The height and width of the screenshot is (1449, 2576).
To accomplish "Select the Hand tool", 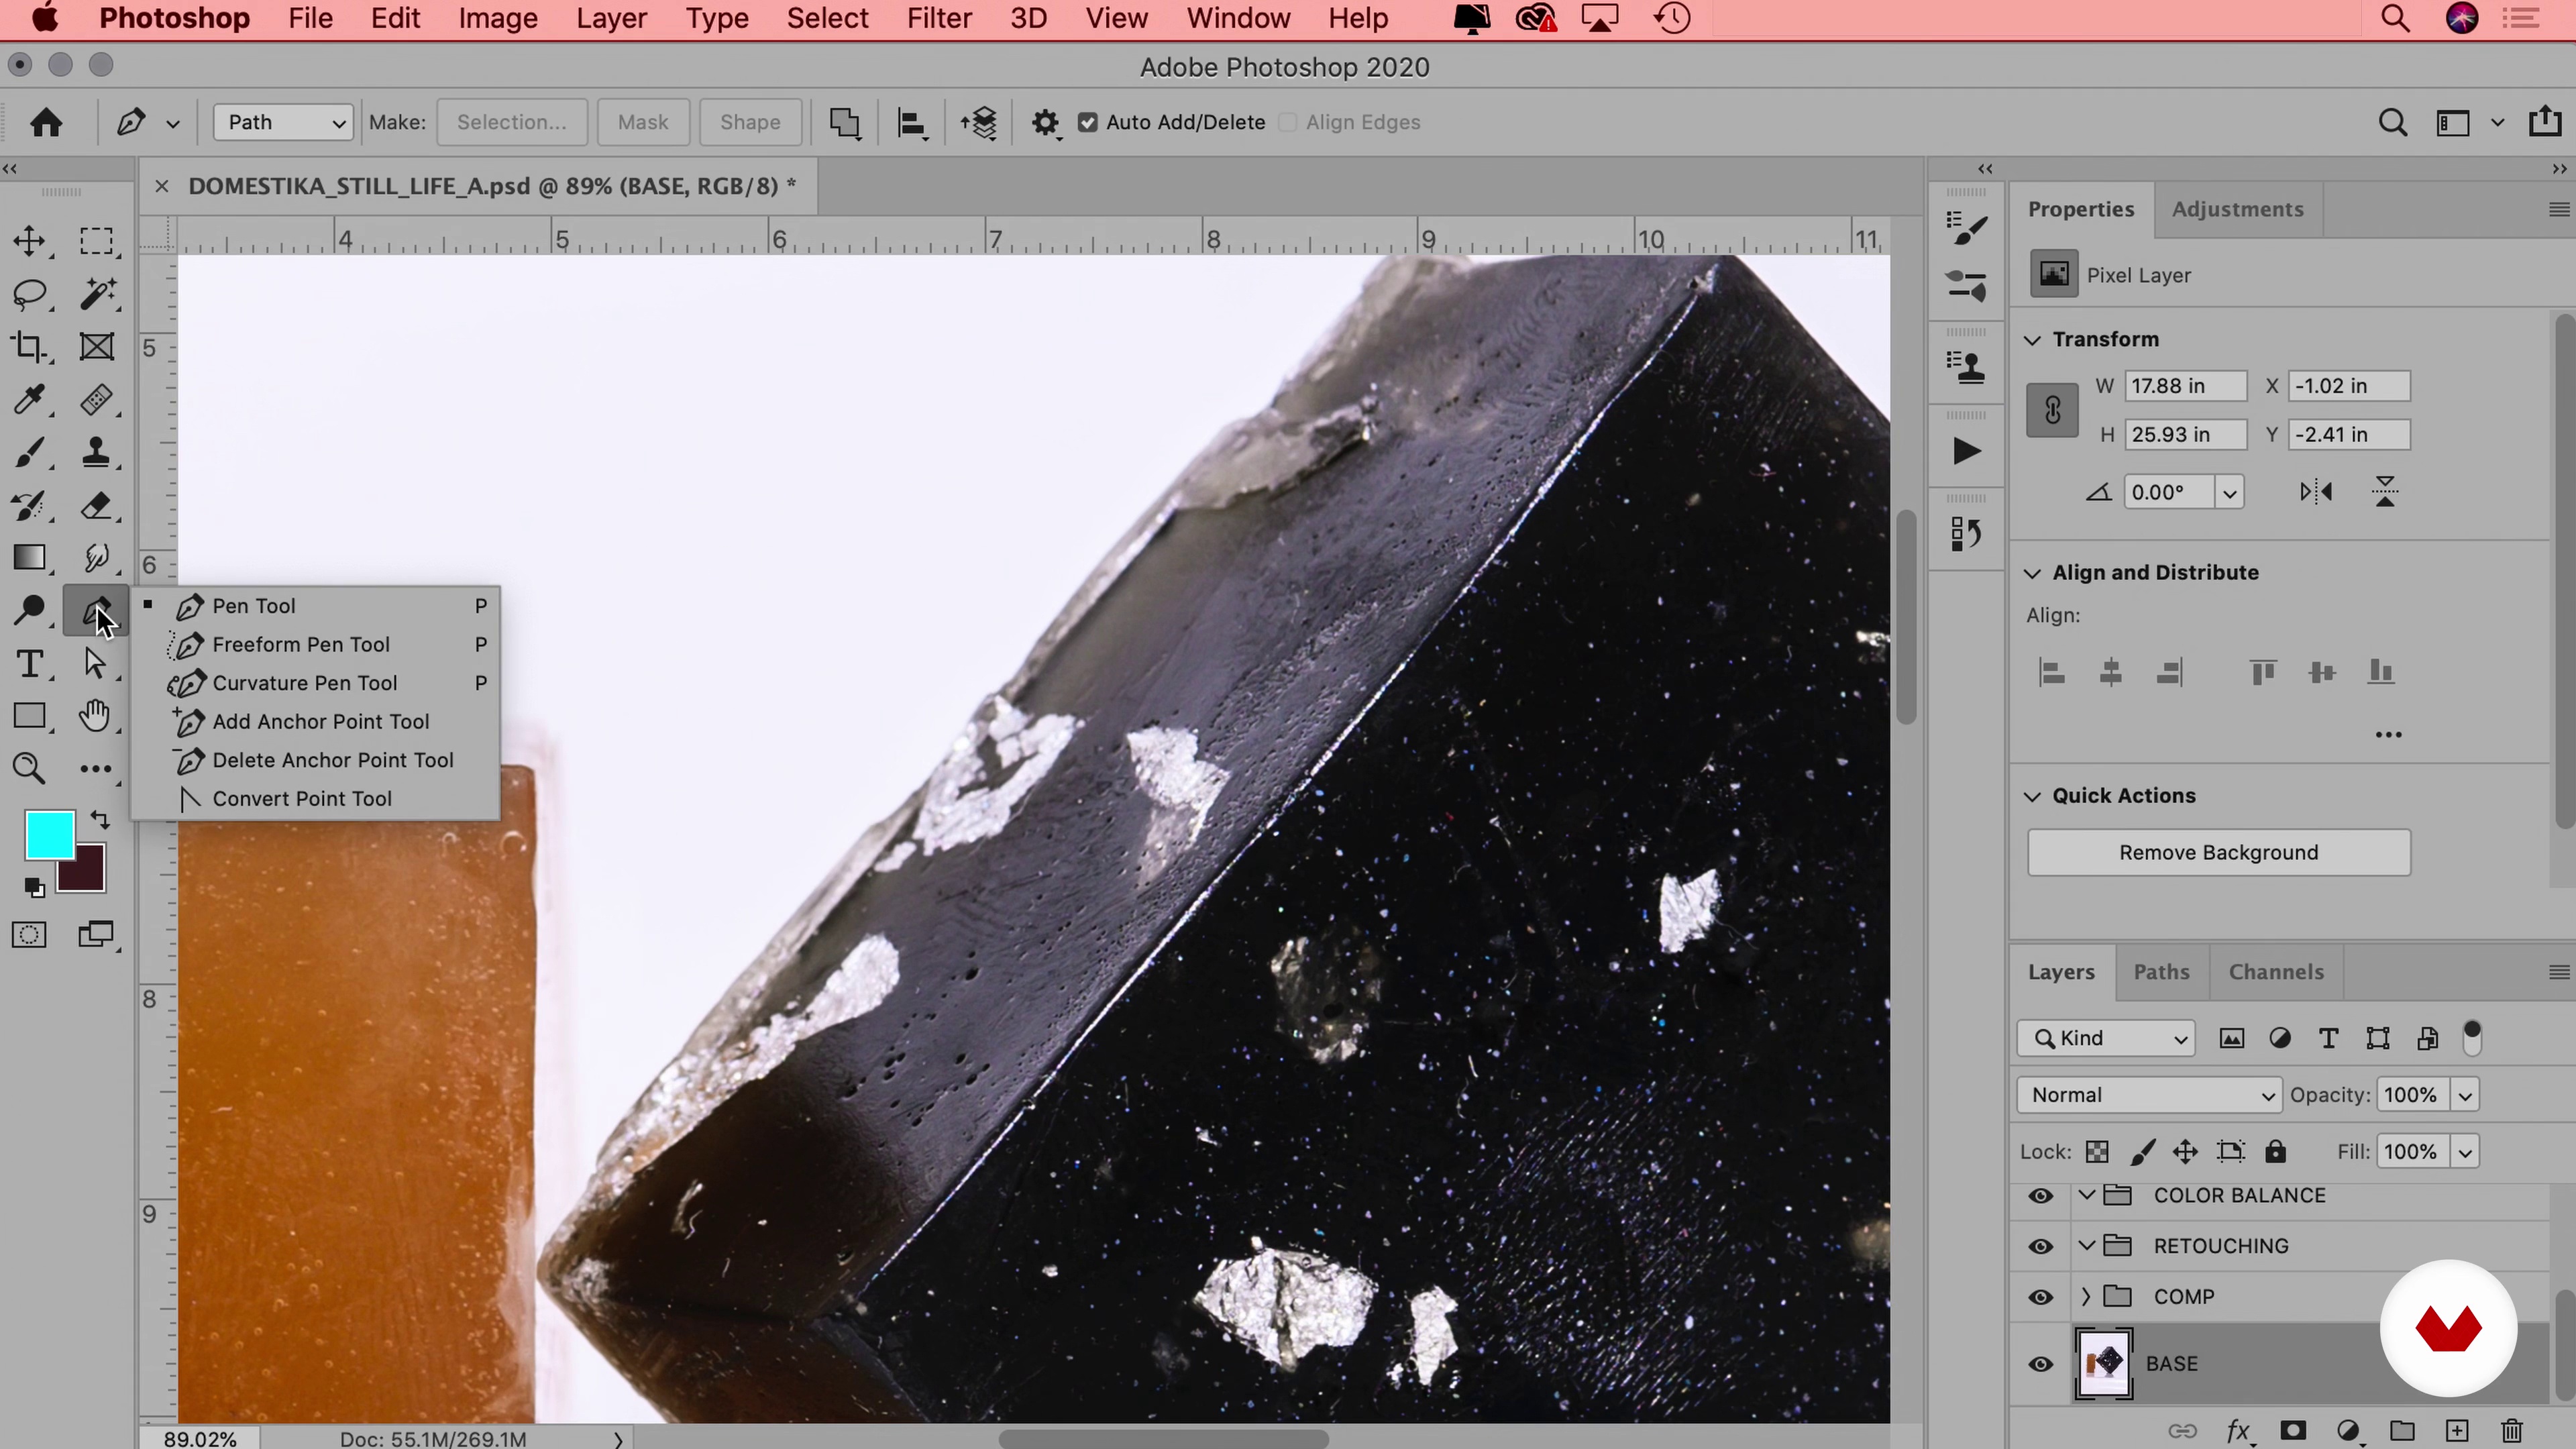I will pyautogui.click(x=96, y=716).
